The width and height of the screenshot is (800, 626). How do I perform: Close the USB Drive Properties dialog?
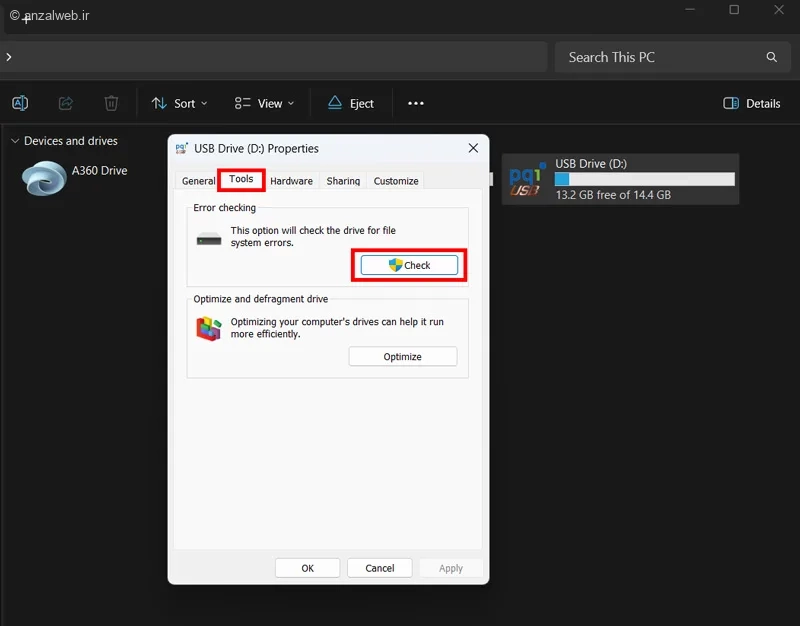[473, 148]
